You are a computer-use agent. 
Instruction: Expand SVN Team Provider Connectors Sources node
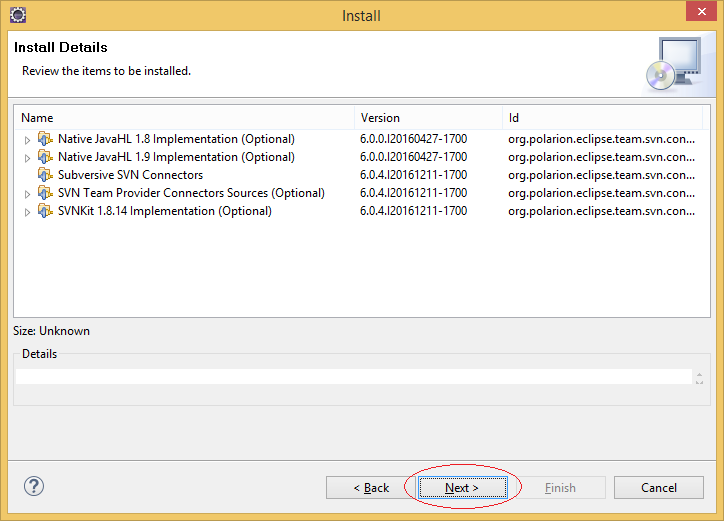coord(27,194)
